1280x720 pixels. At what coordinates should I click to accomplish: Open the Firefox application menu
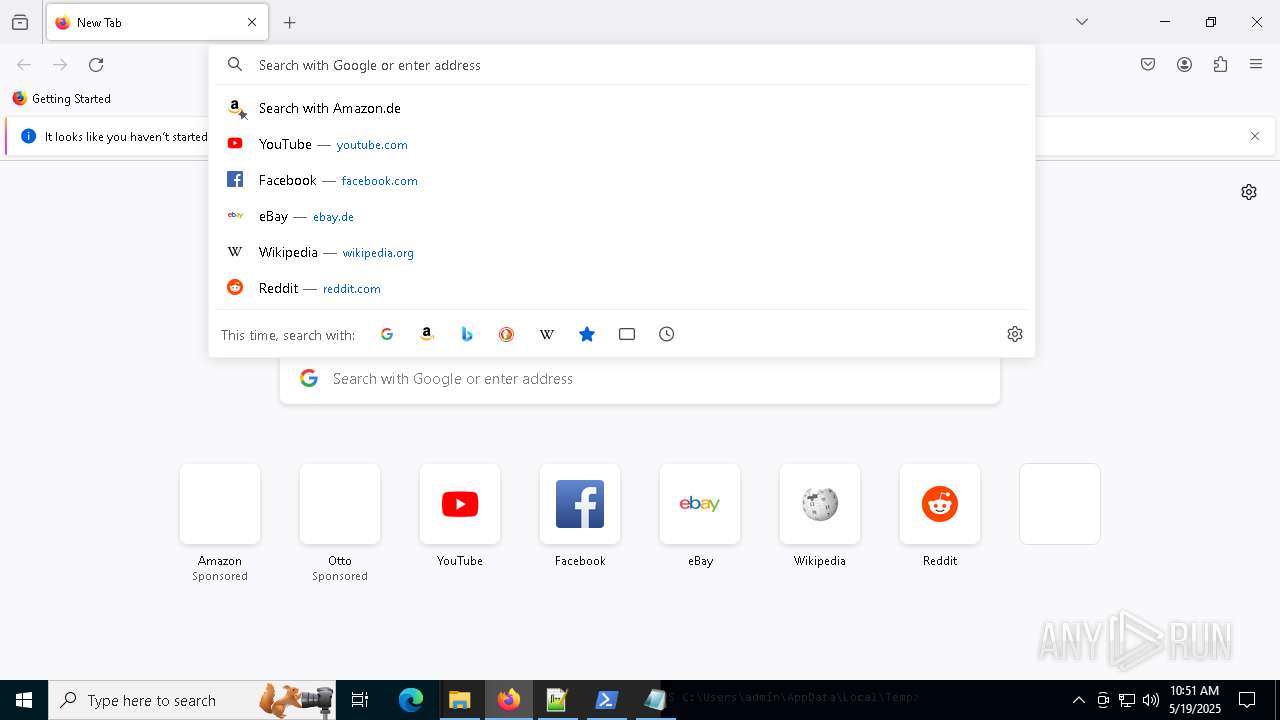pyautogui.click(x=1256, y=65)
